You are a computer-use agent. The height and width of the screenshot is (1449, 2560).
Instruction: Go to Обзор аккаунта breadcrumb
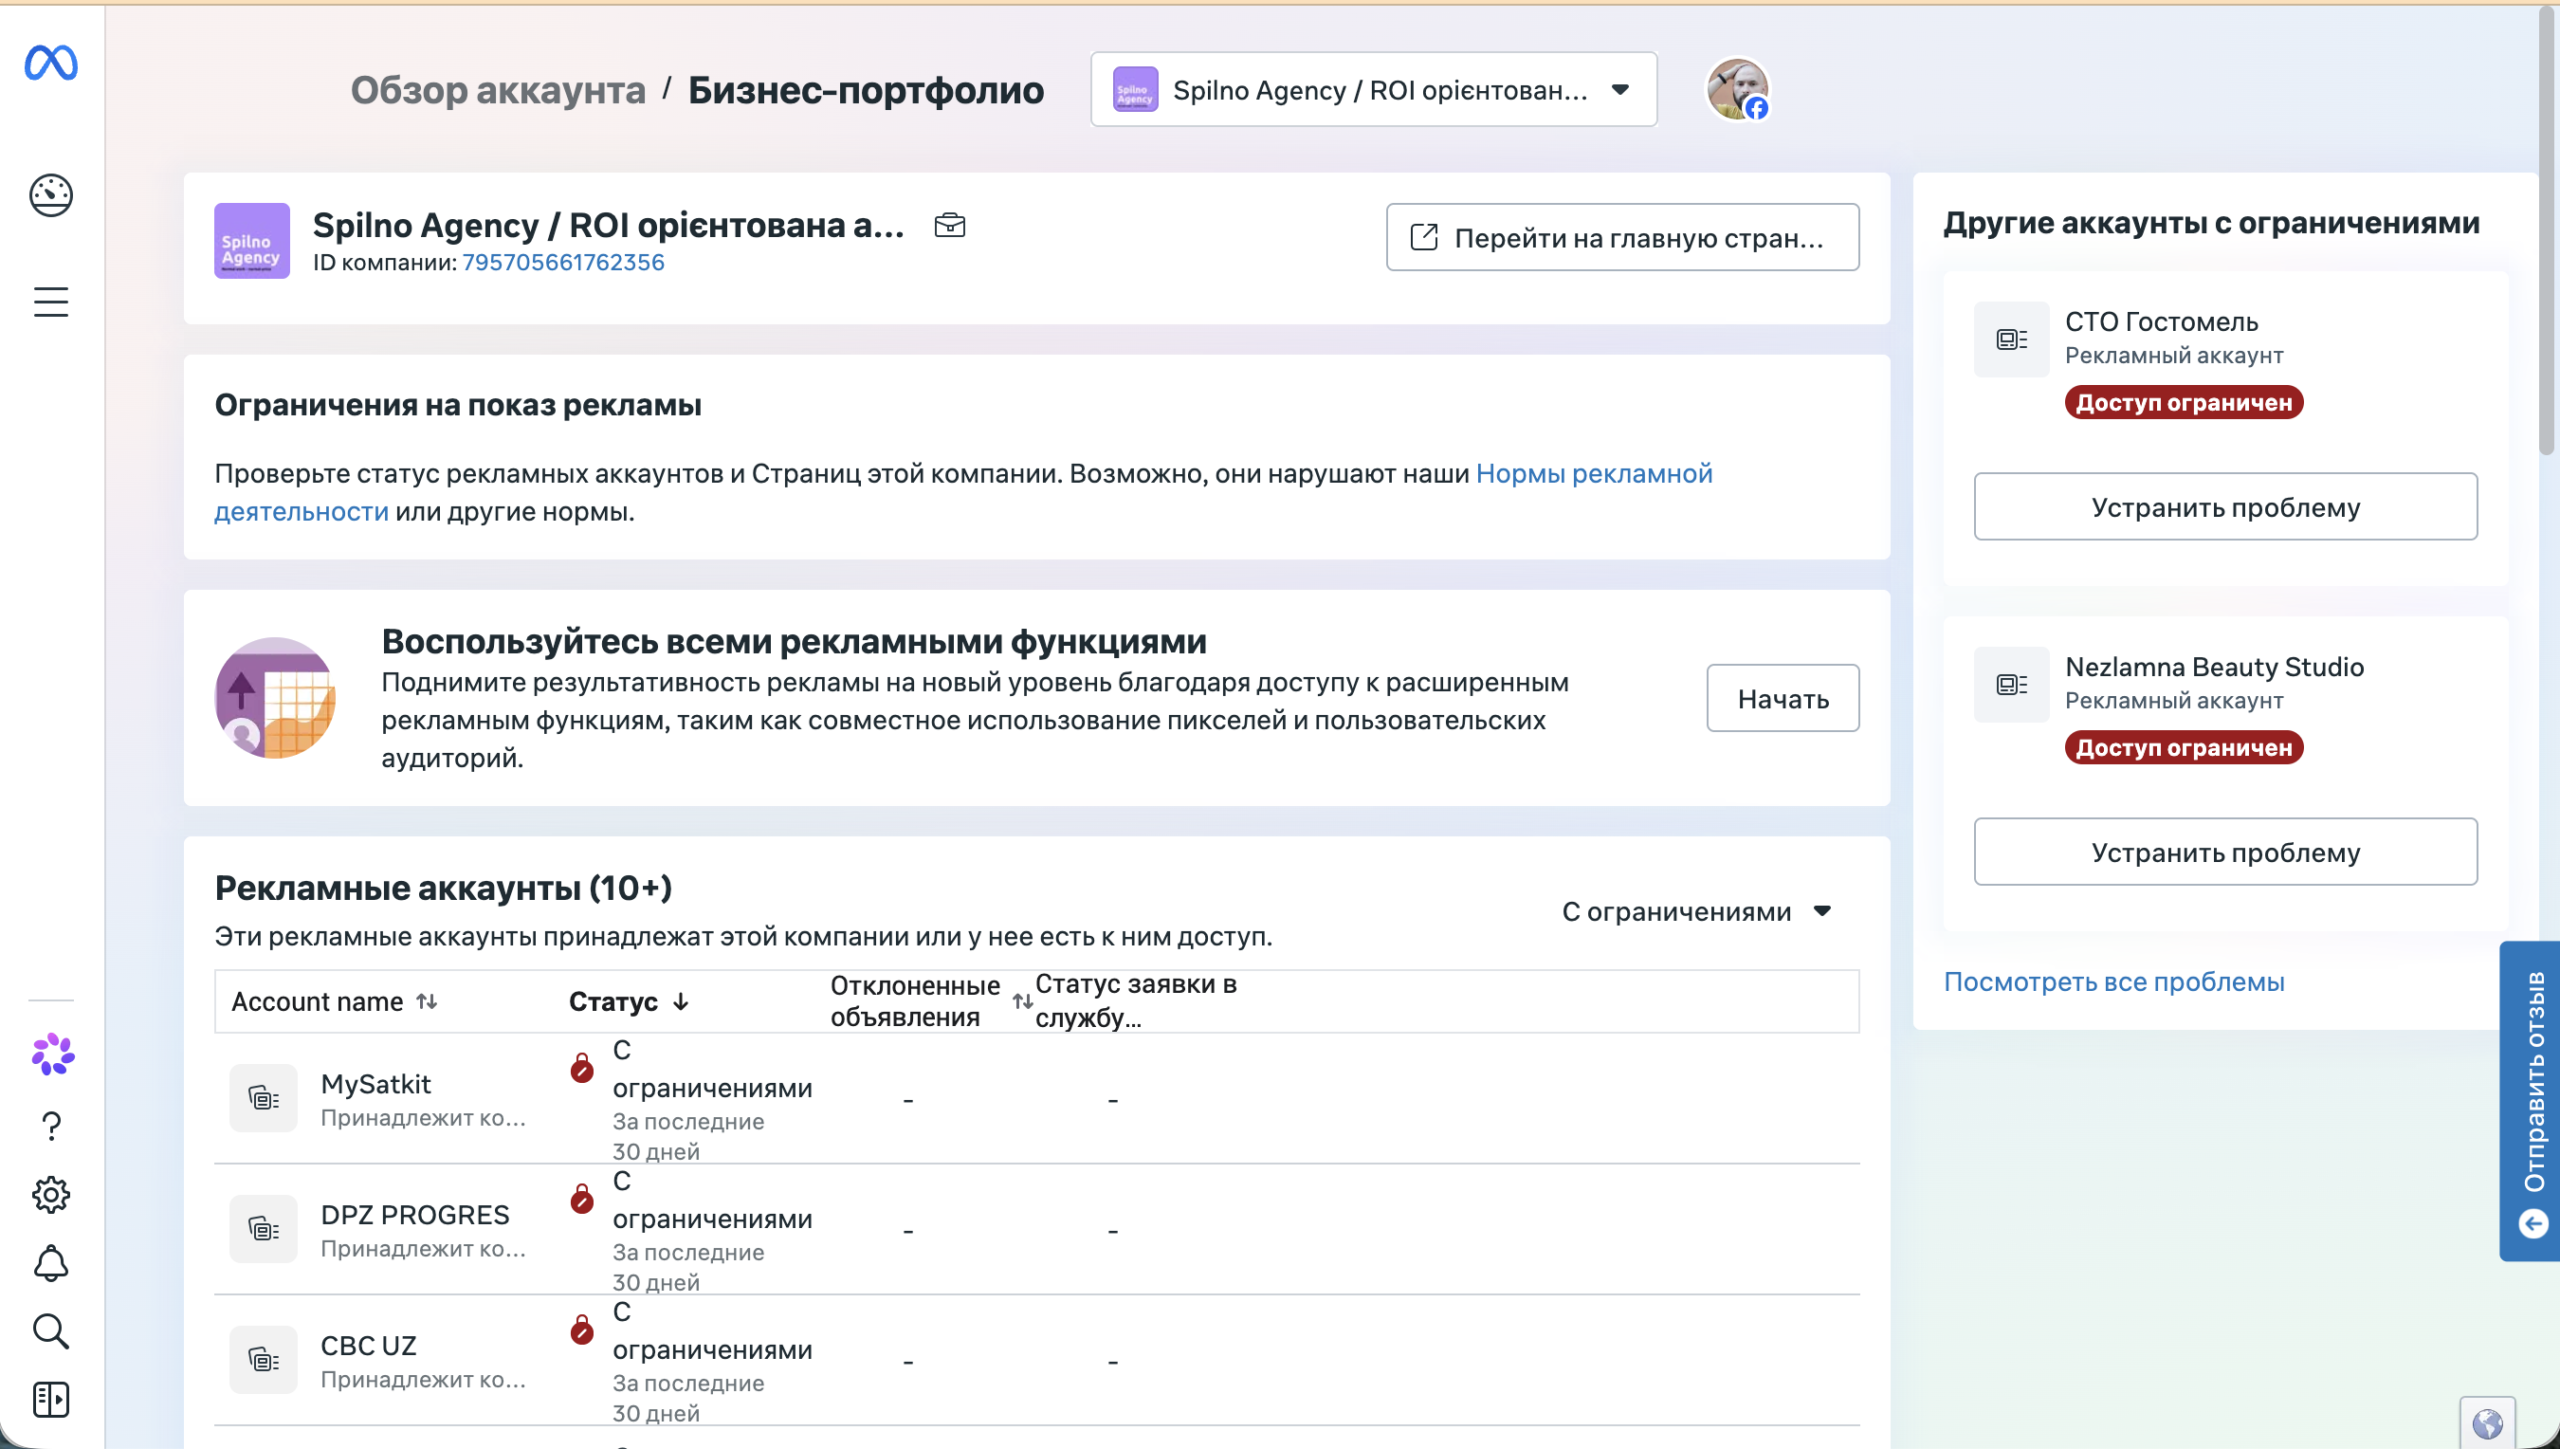point(498,90)
